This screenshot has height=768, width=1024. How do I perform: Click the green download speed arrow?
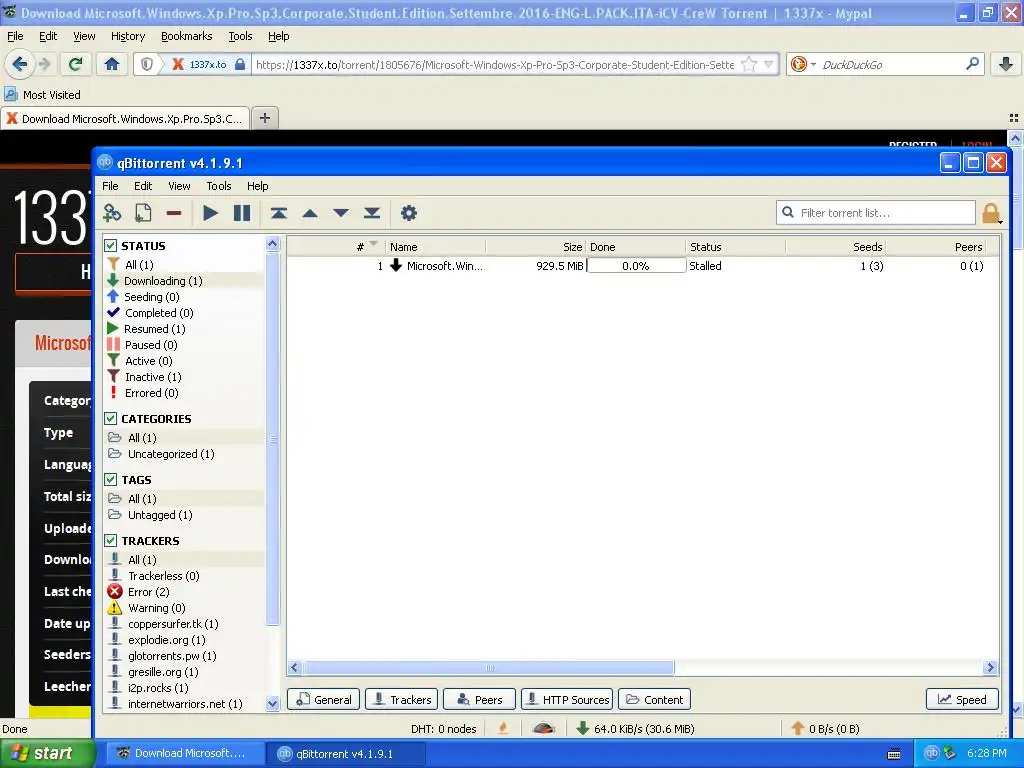(583, 728)
